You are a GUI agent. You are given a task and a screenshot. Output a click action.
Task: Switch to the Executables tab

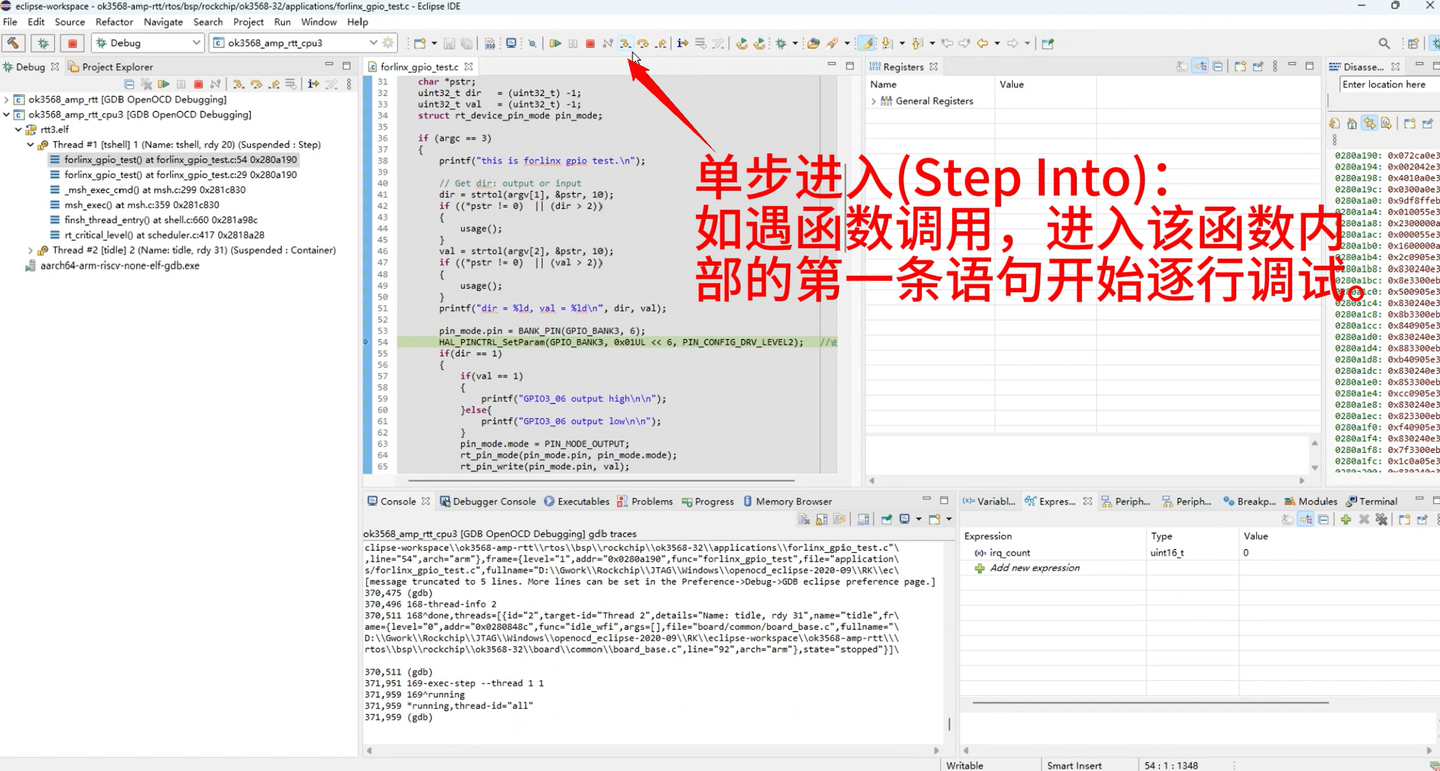tap(577, 502)
